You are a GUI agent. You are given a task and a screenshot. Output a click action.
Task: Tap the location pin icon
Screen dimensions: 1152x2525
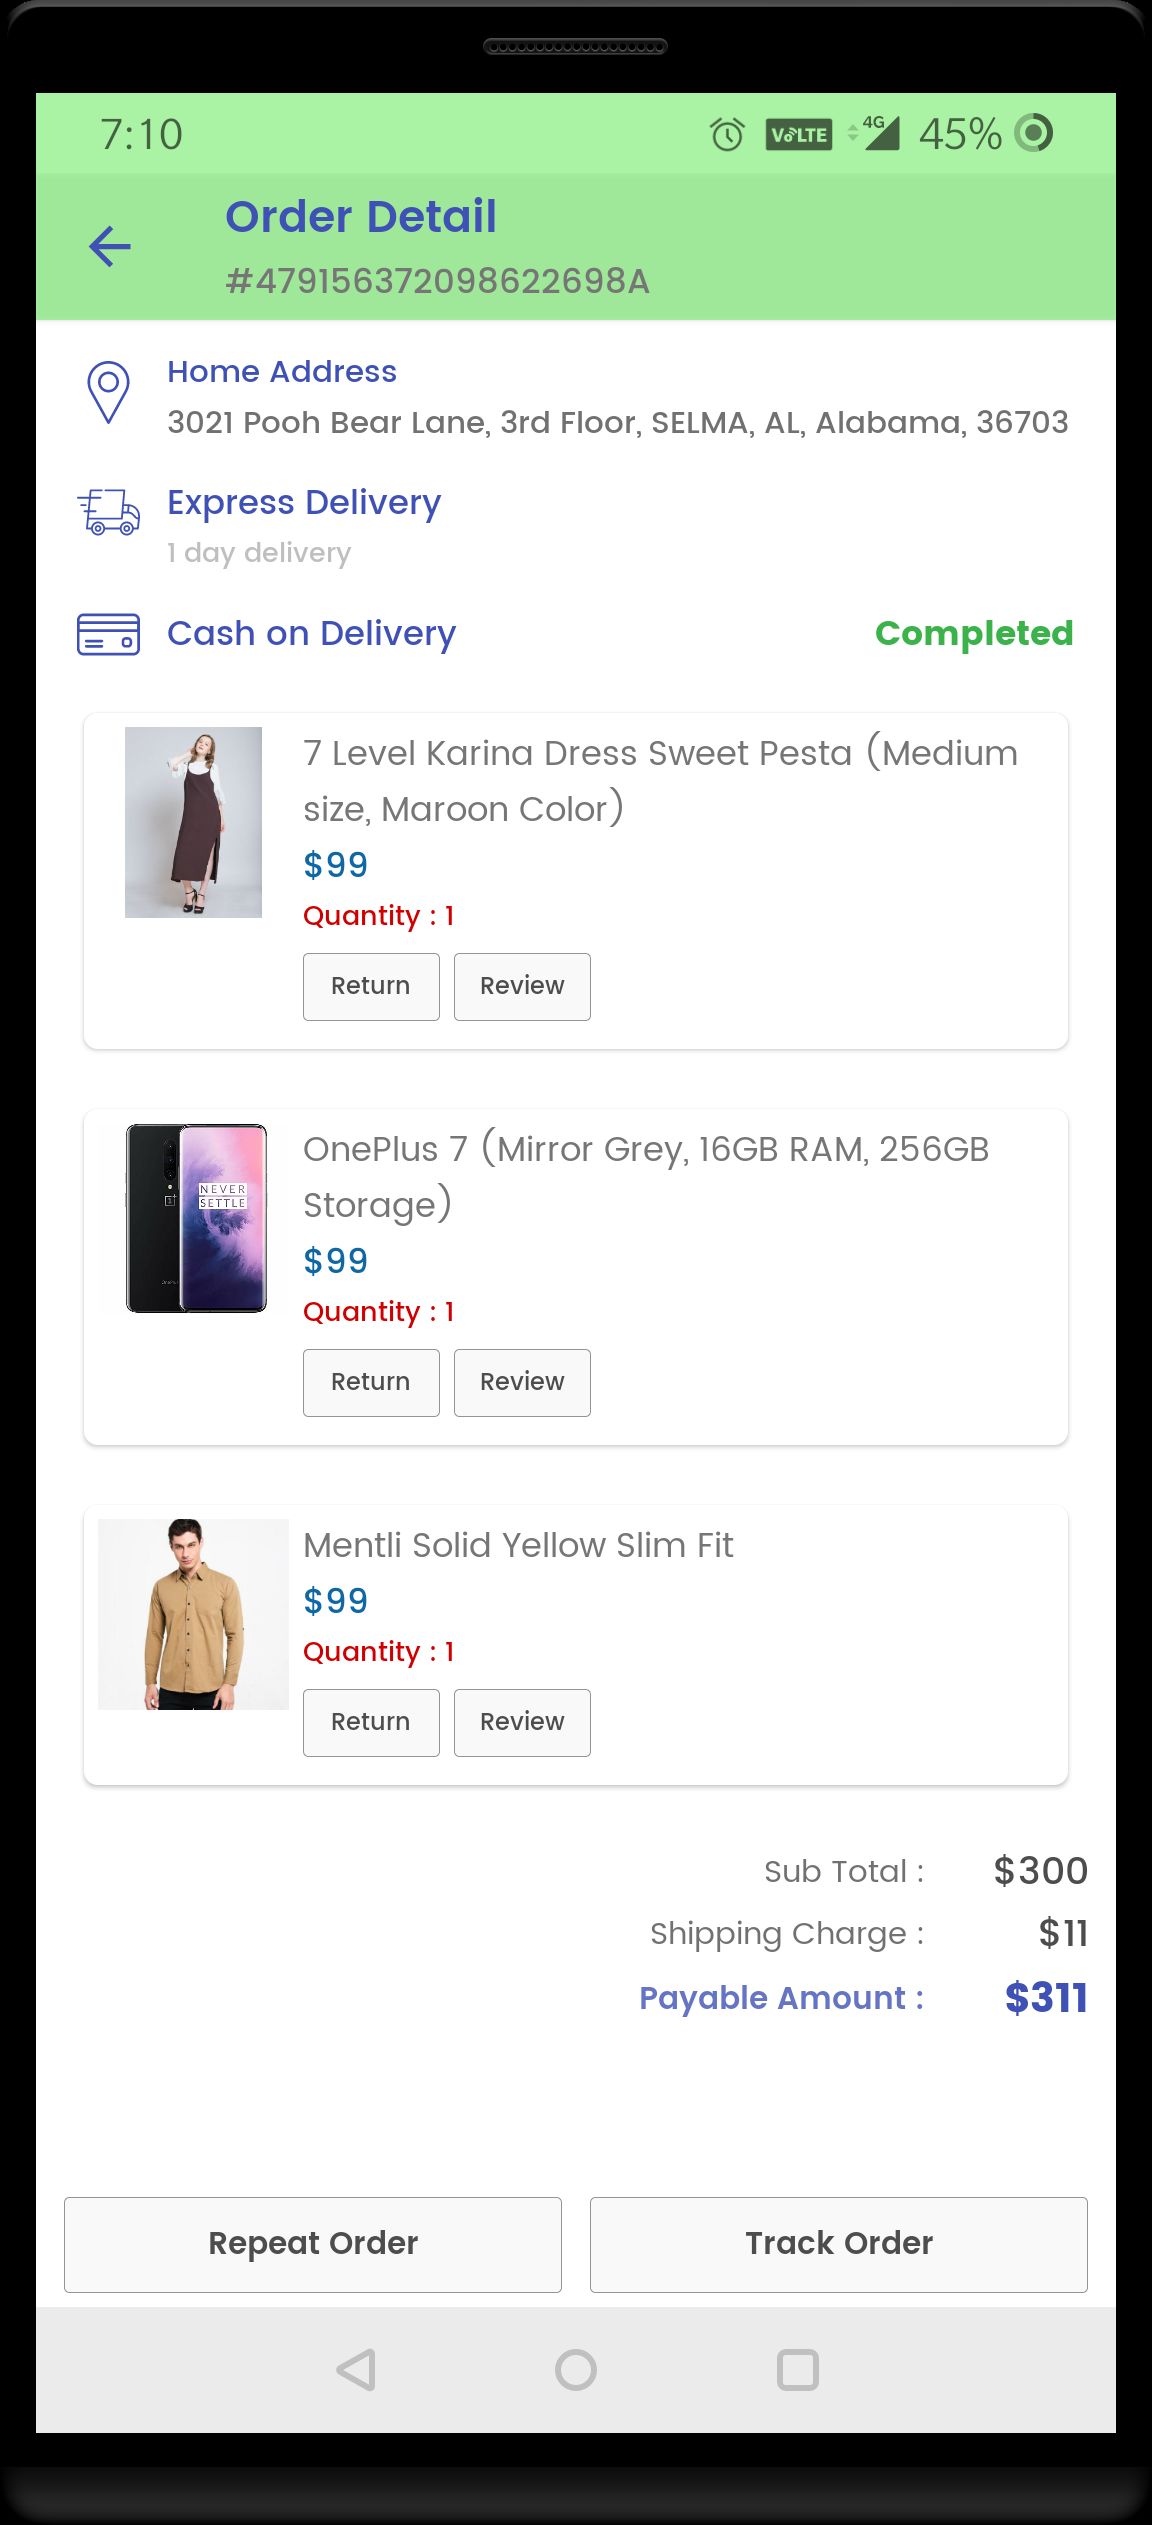pos(109,392)
